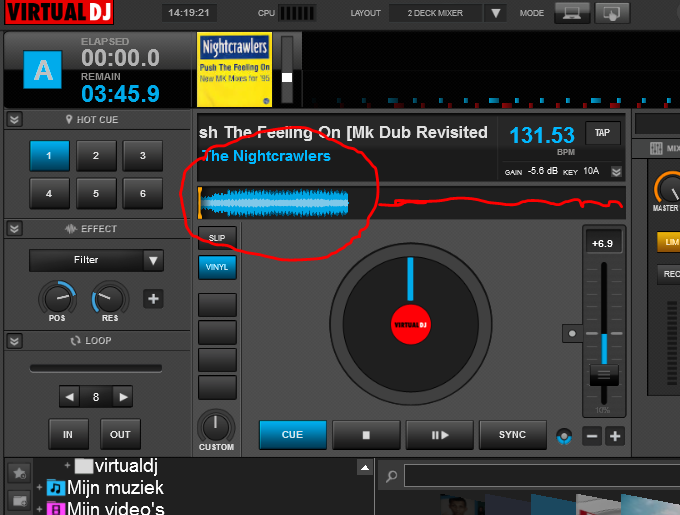
Task: Click the folder tree scroll up arrow
Action: click(365, 467)
